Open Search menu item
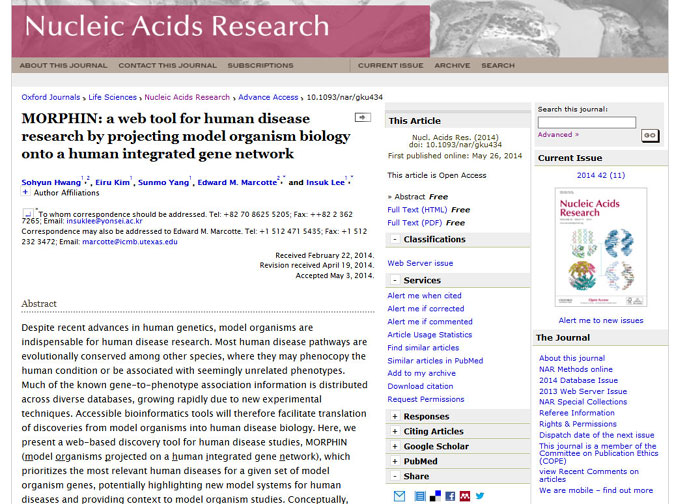The image size is (700, 504). [x=498, y=65]
